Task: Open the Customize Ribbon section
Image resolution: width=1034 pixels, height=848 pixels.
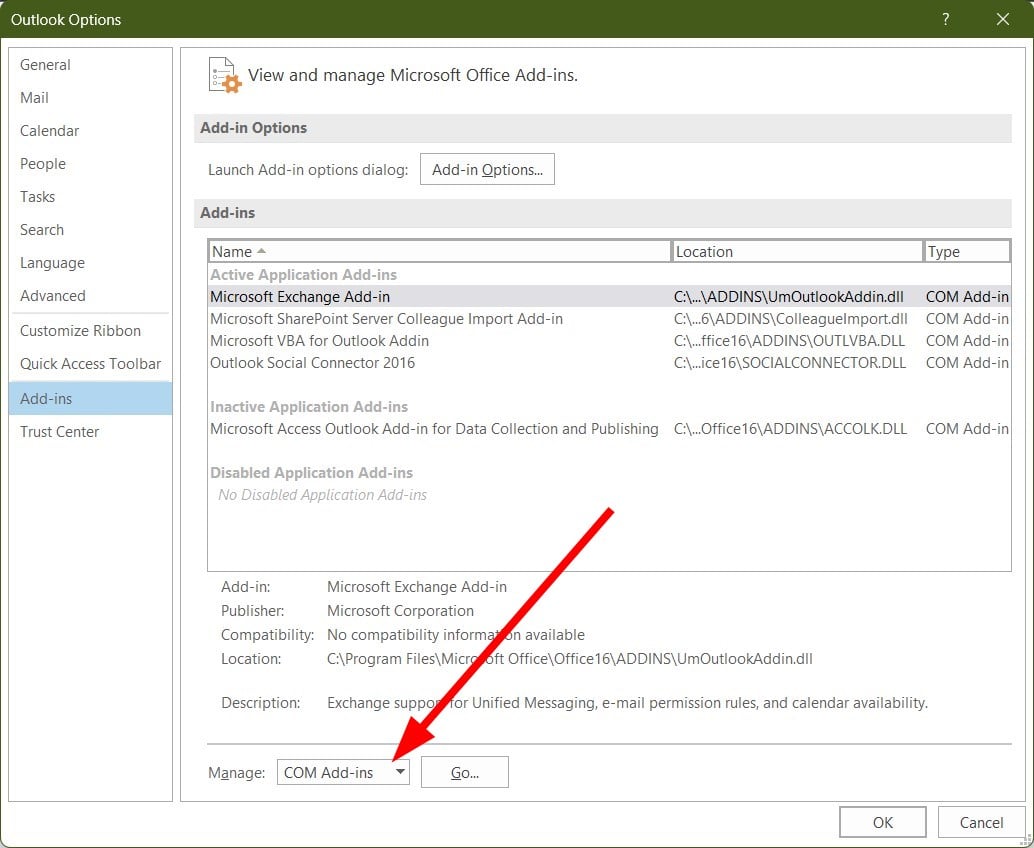Action: tap(81, 330)
